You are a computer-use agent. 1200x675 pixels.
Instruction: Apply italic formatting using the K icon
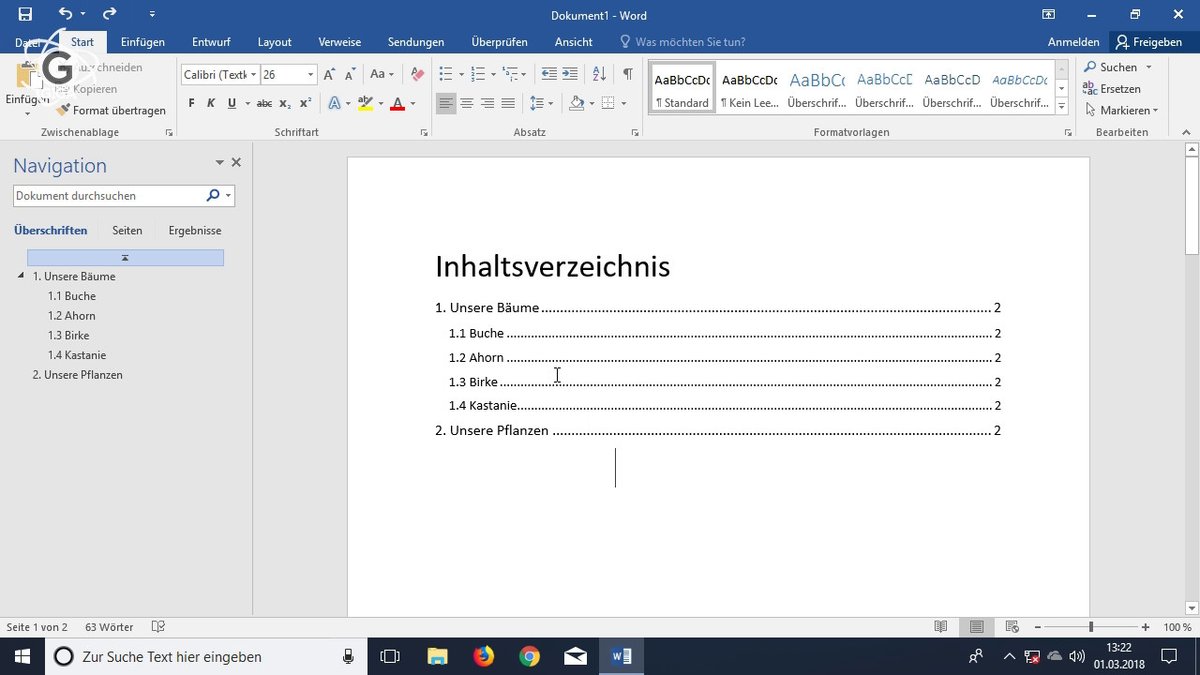pos(210,102)
